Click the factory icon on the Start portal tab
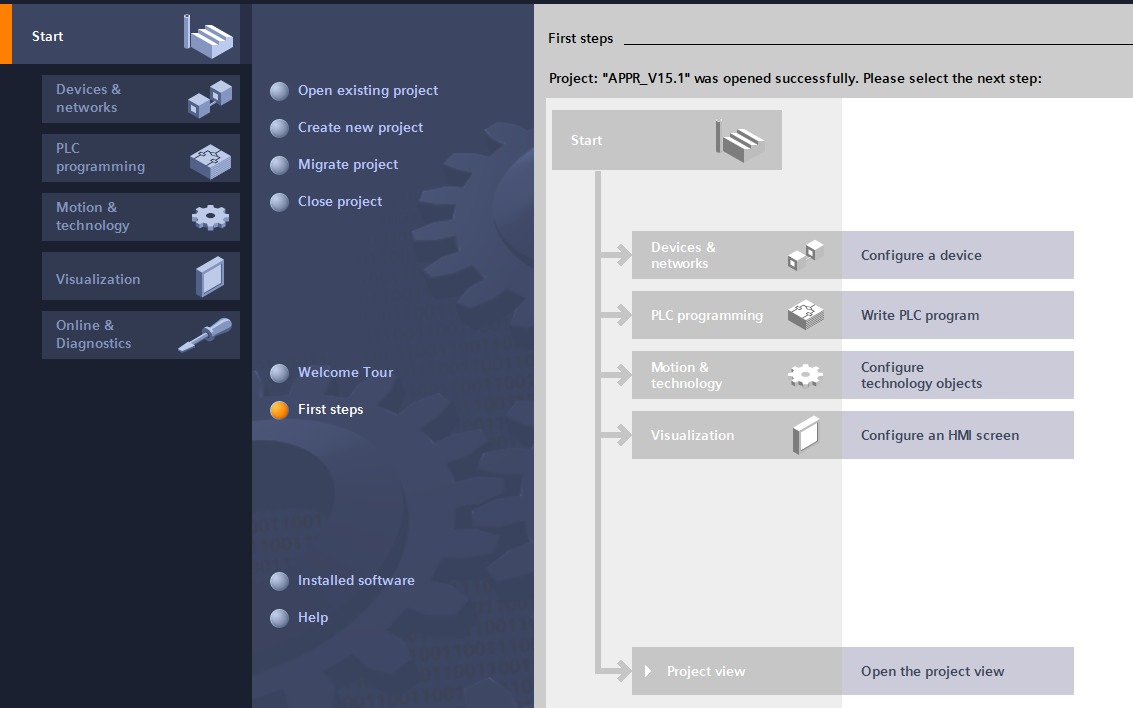The height and width of the screenshot is (708, 1133). pos(209,34)
